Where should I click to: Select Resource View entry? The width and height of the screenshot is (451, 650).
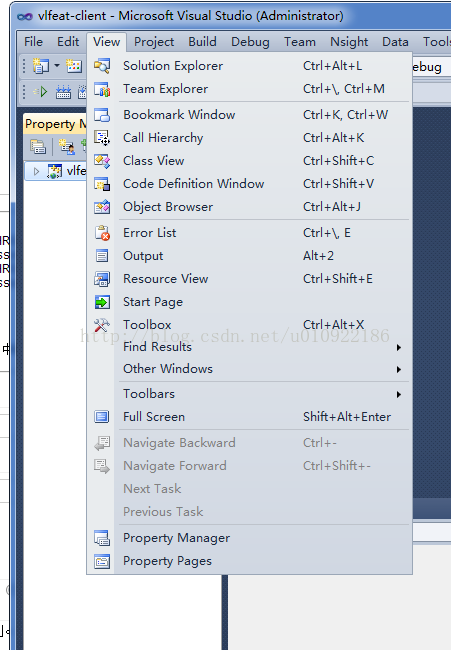click(250, 279)
